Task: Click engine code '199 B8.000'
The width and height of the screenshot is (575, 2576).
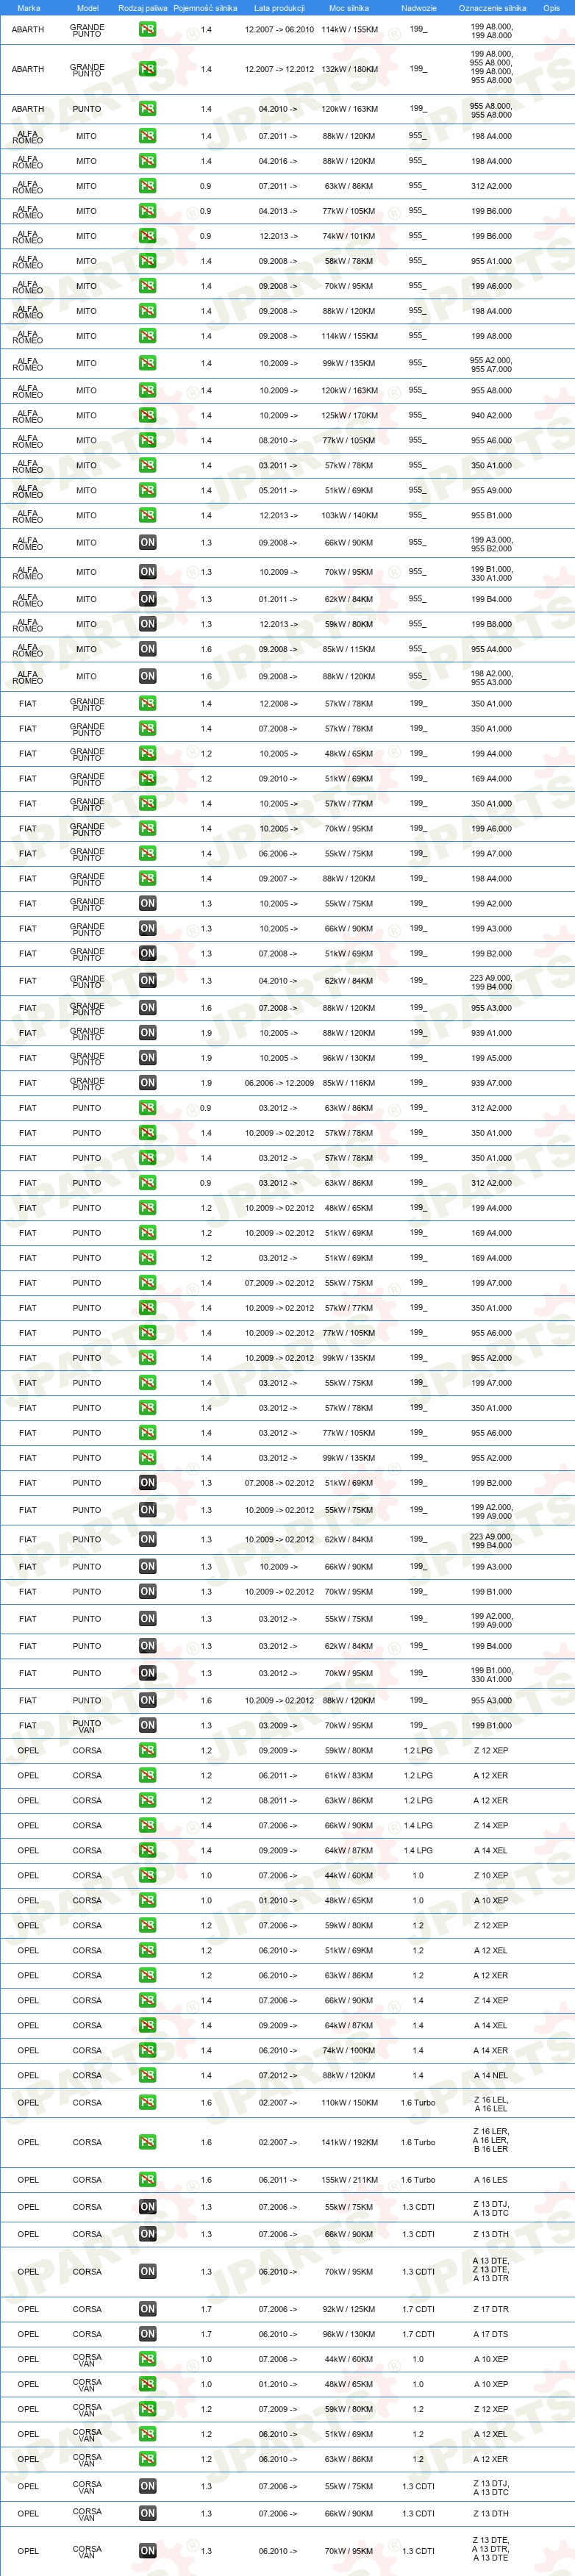Action: pyautogui.click(x=491, y=624)
